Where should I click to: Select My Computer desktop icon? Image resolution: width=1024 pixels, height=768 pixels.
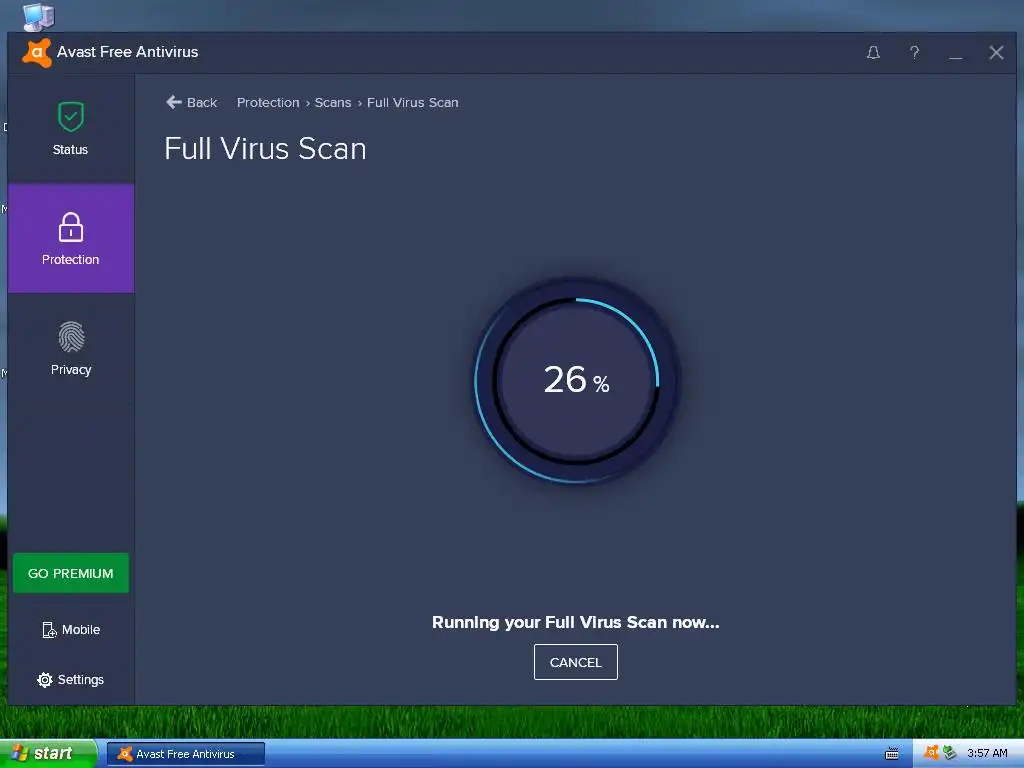click(38, 16)
